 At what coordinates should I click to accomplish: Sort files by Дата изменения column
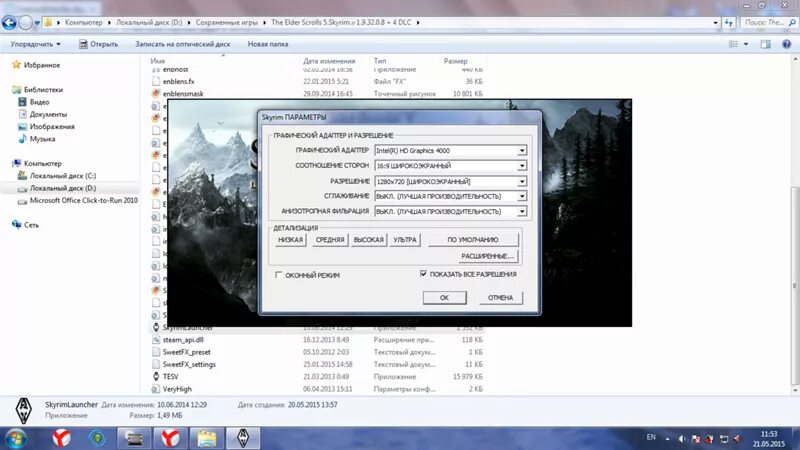[329, 61]
